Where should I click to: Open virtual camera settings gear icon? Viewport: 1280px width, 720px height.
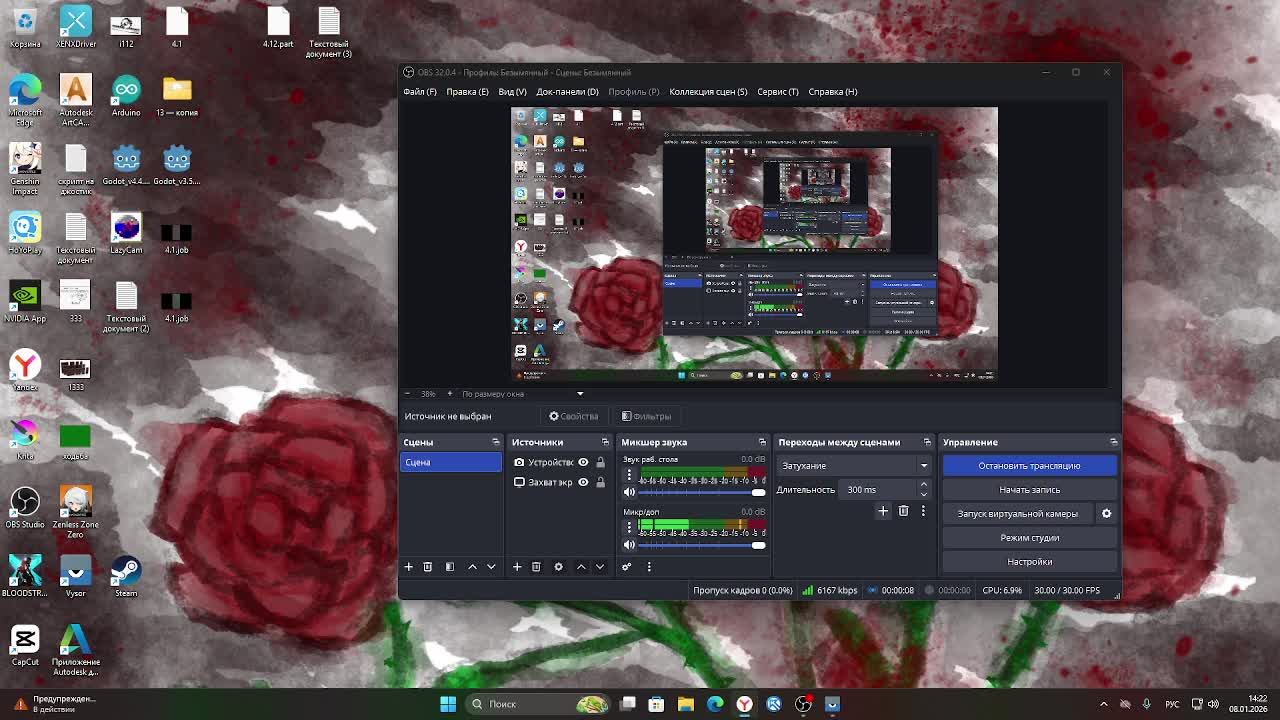(x=1106, y=513)
